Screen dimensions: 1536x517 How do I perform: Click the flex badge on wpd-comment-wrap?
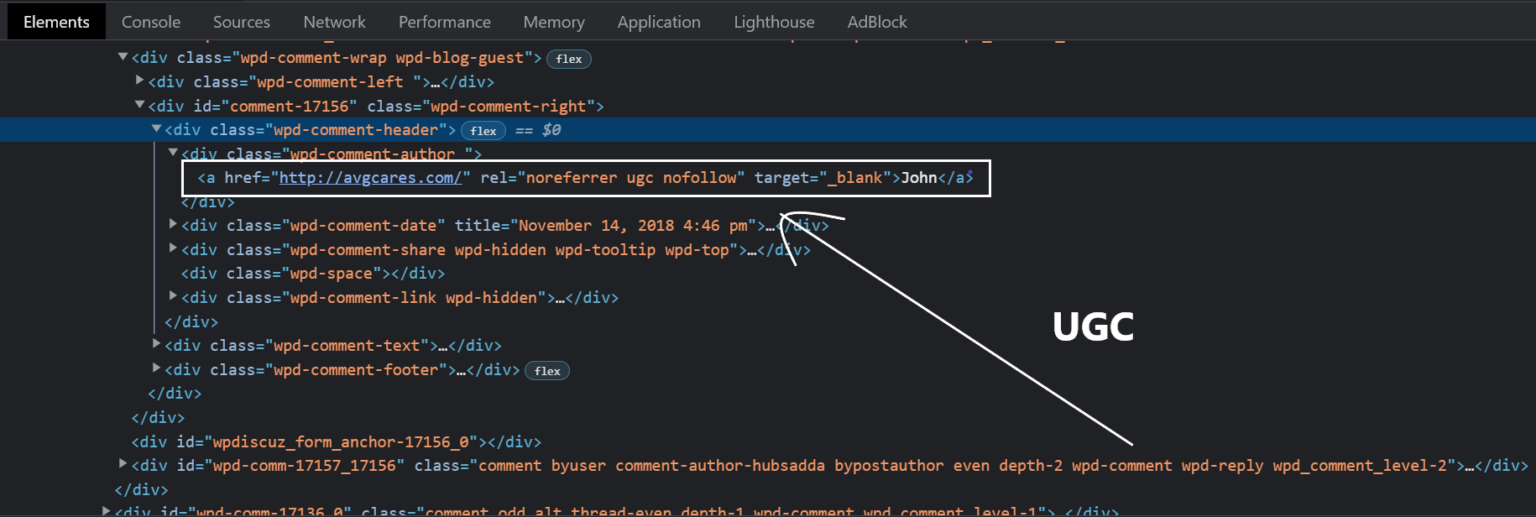pos(569,59)
